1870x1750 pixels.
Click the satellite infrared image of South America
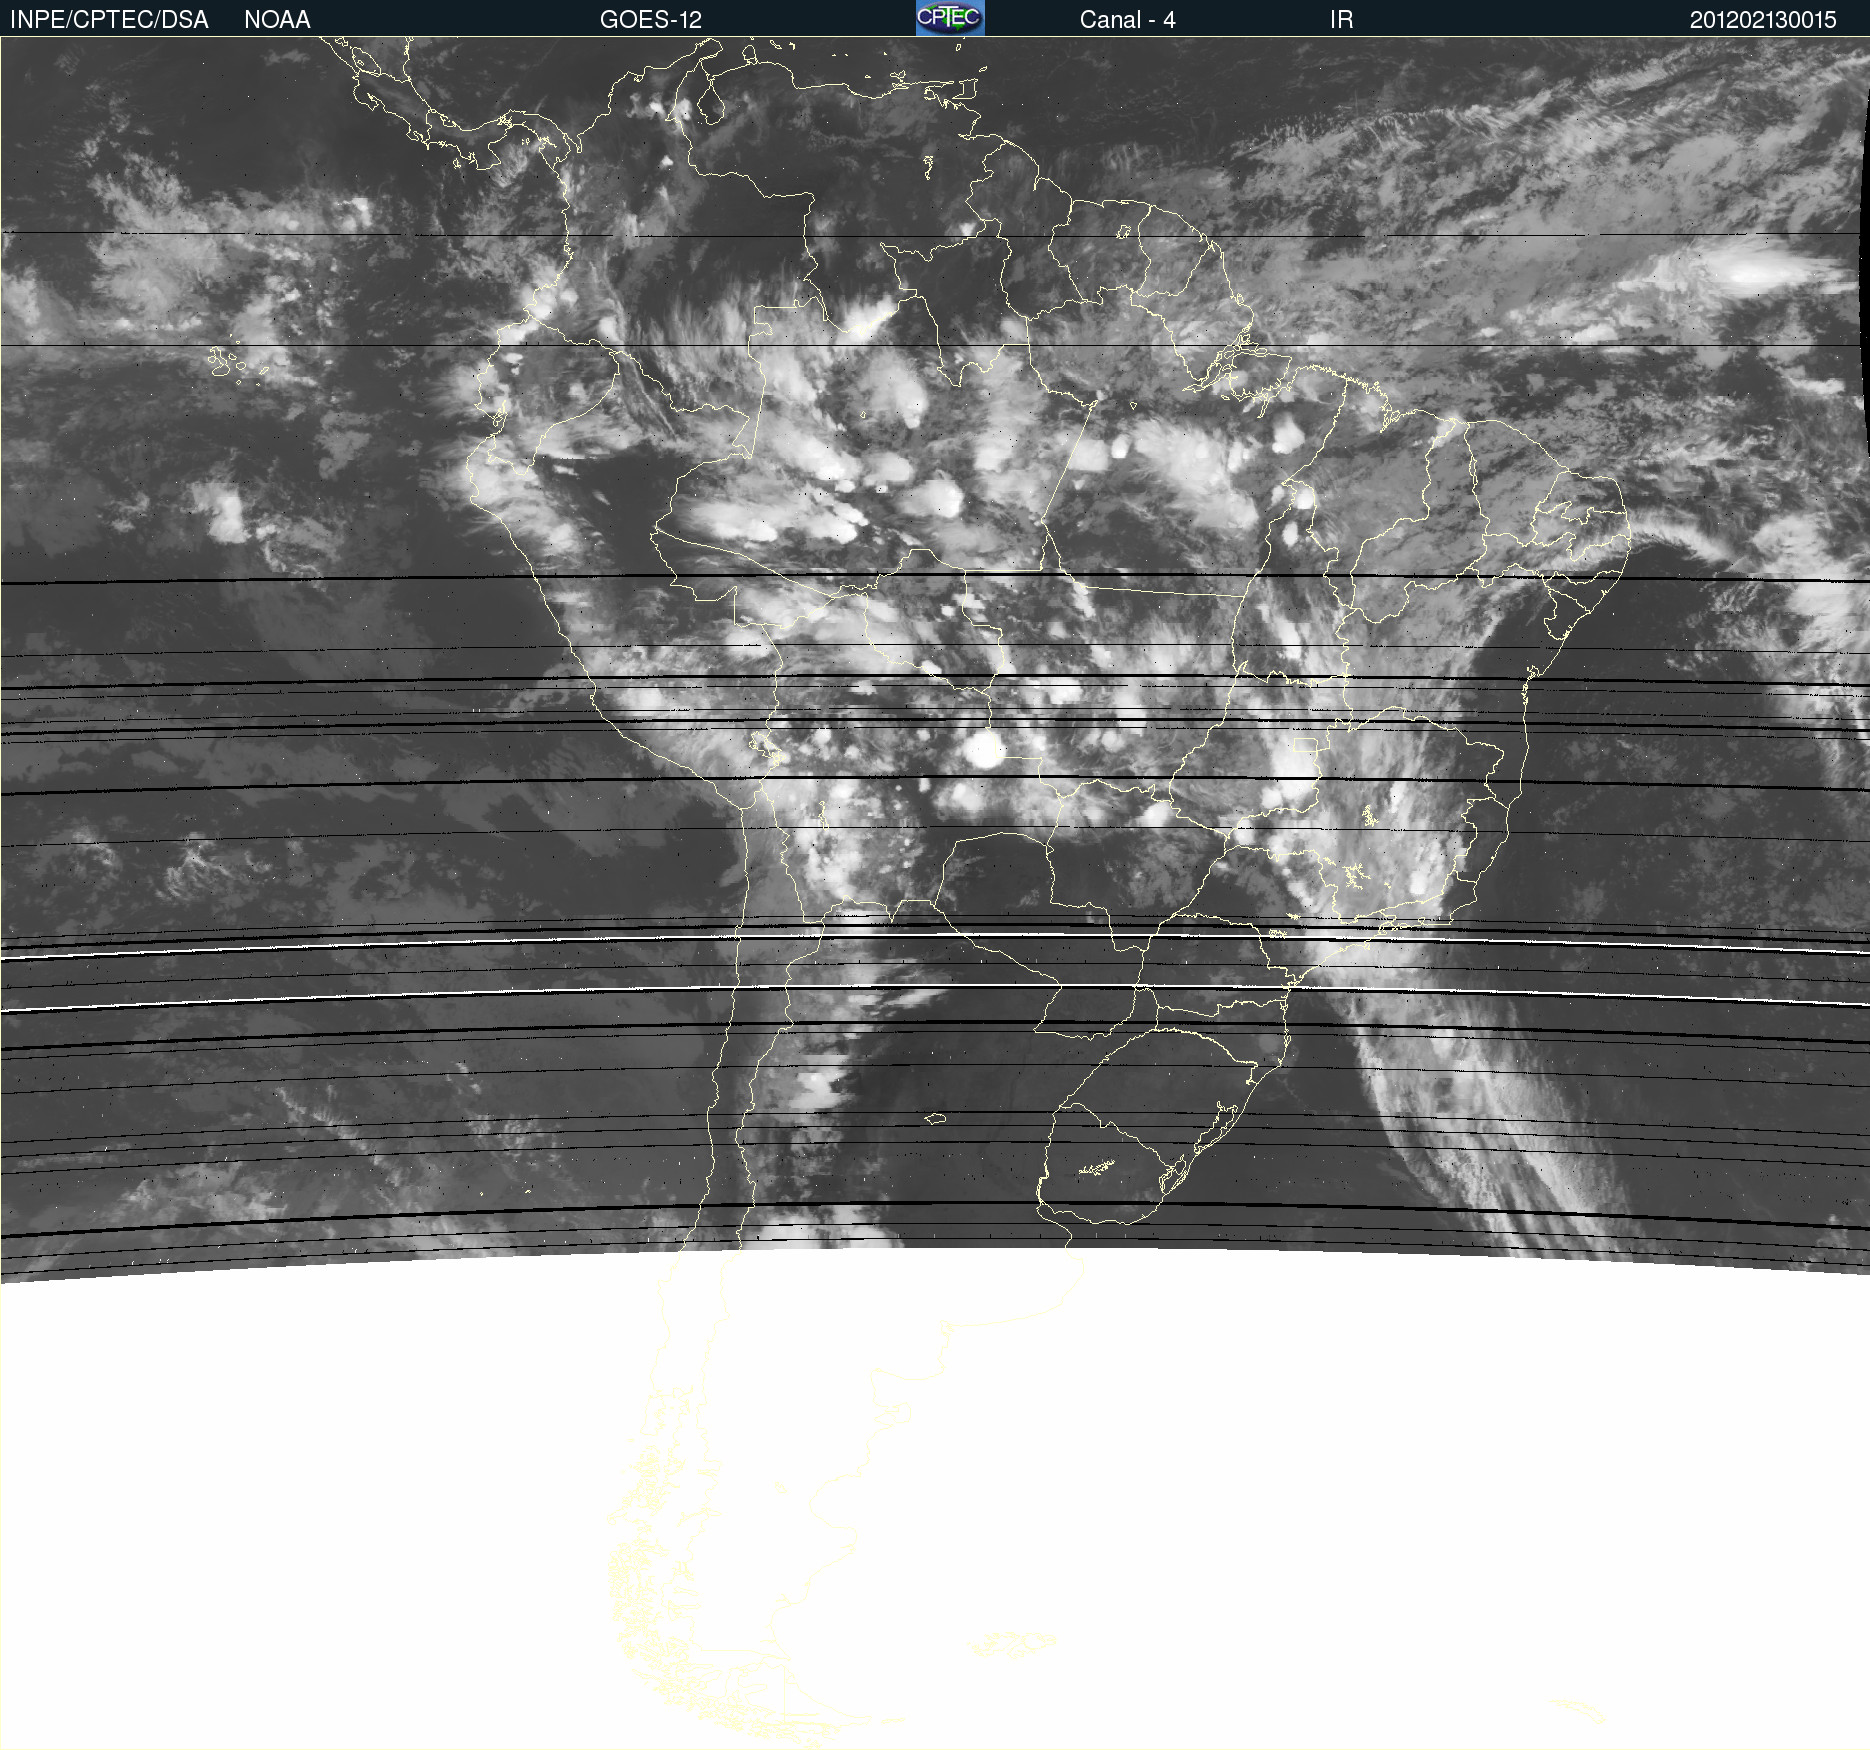(x=935, y=893)
